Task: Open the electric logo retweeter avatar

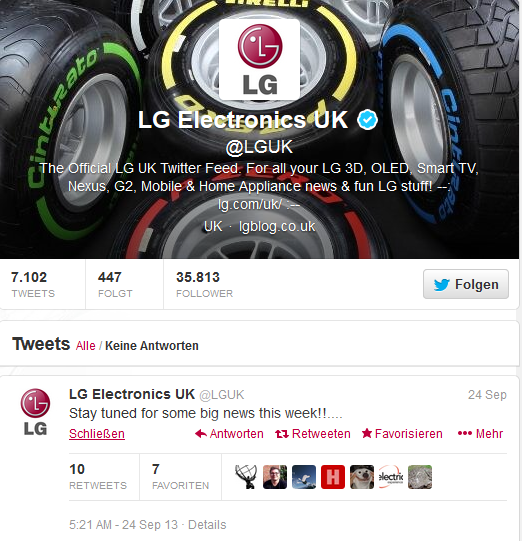Action: coord(391,477)
